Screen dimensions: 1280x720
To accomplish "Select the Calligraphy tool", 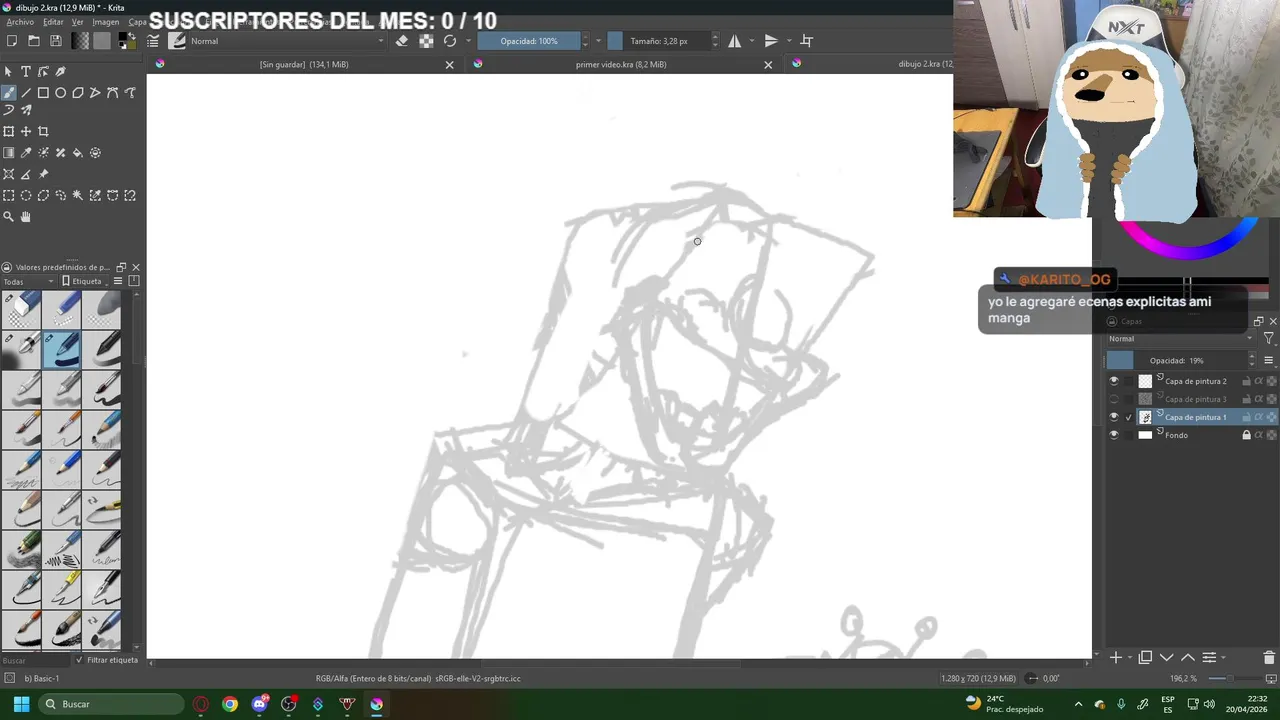I will [x=60, y=72].
